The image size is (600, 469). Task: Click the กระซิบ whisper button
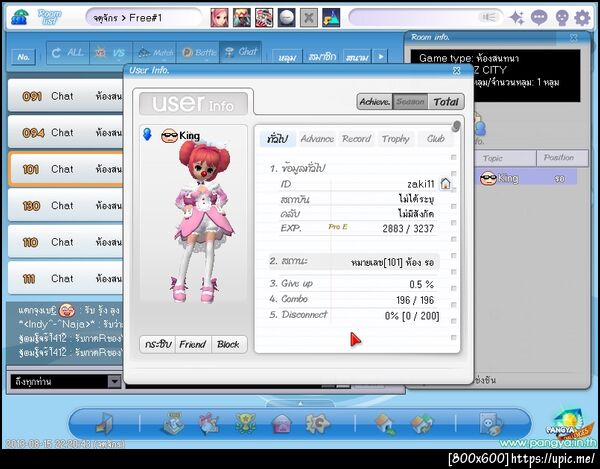[158, 344]
